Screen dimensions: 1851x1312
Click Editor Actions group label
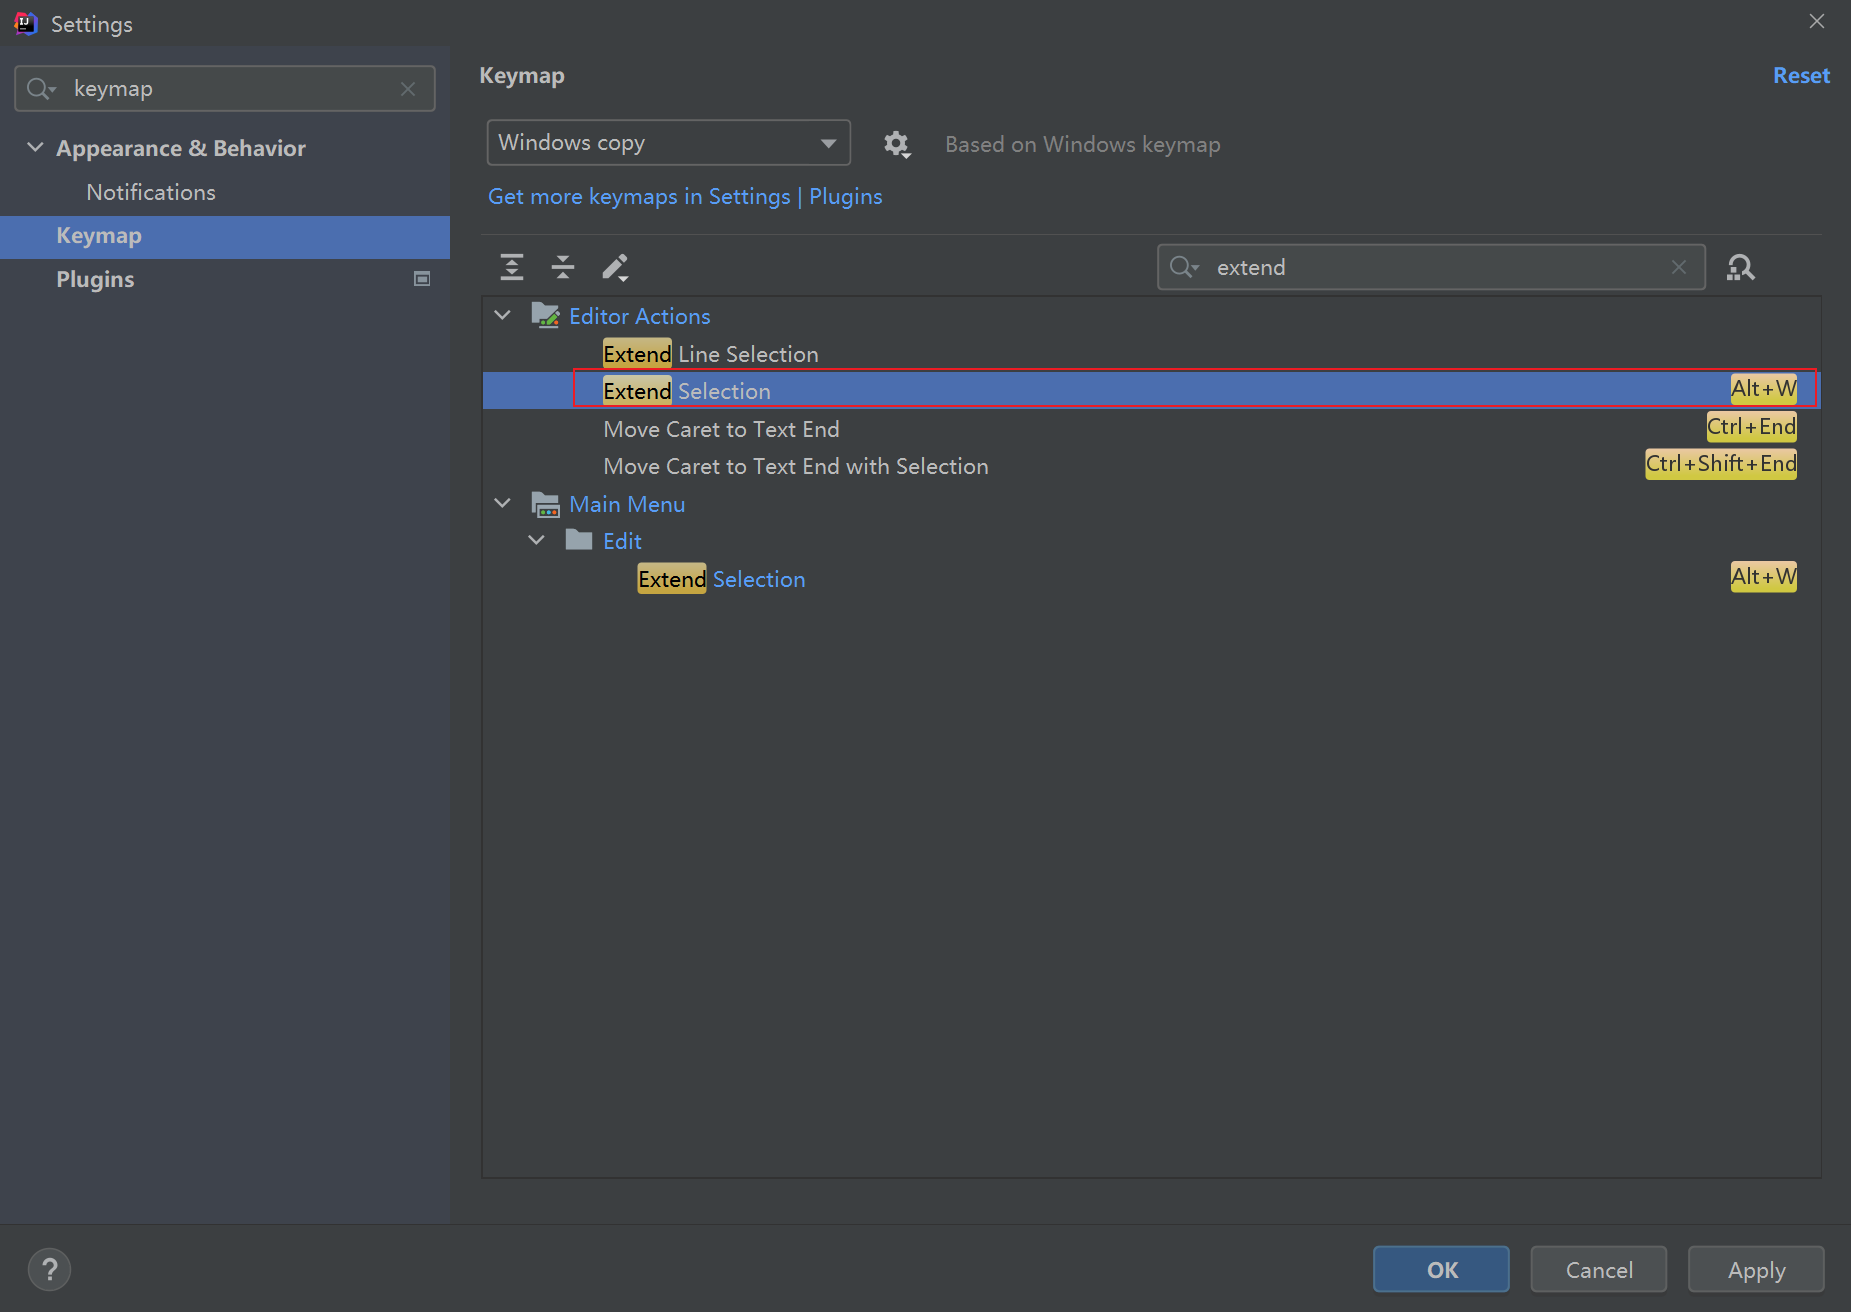640,316
